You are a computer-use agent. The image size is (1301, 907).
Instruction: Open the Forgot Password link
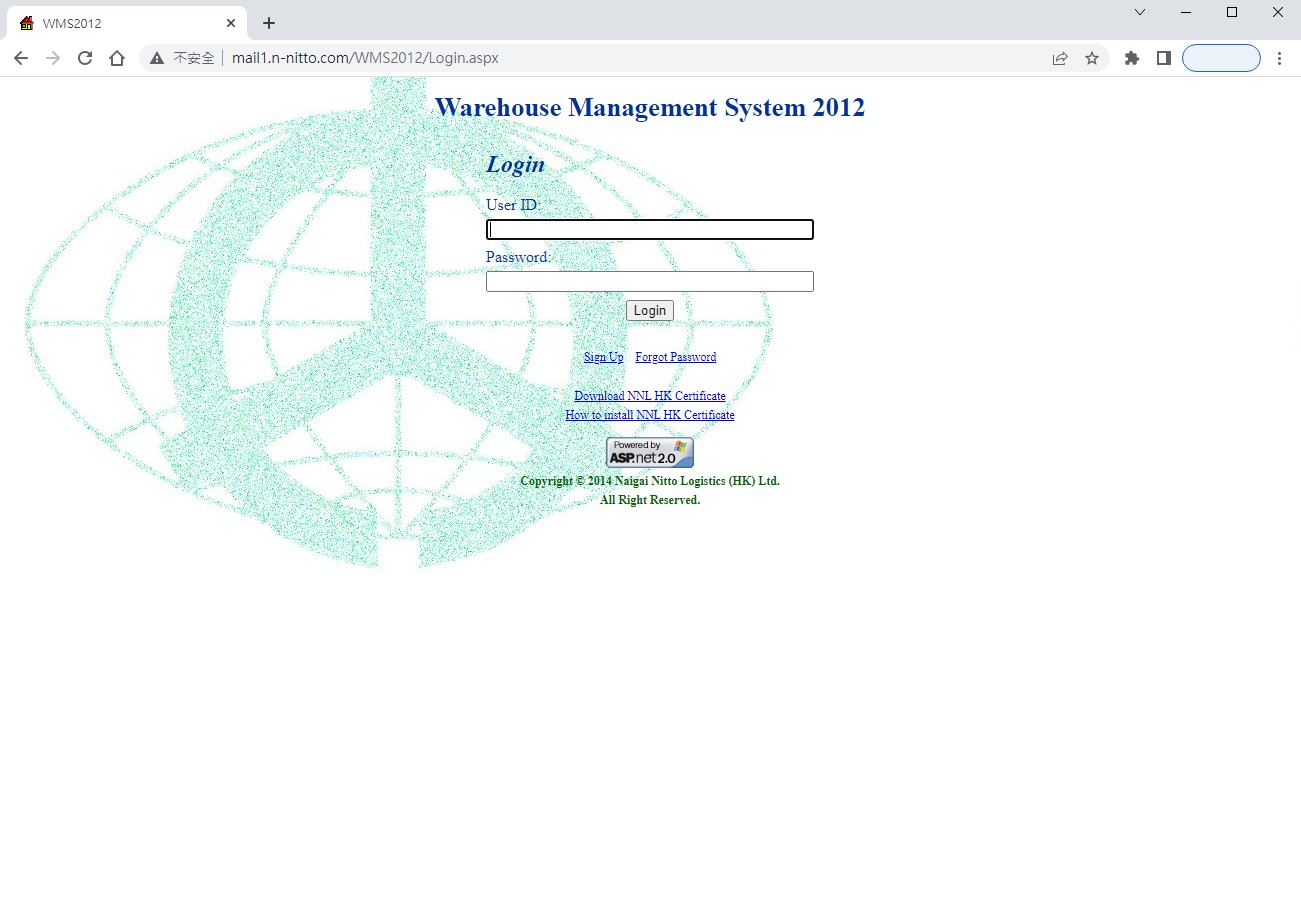click(x=676, y=357)
